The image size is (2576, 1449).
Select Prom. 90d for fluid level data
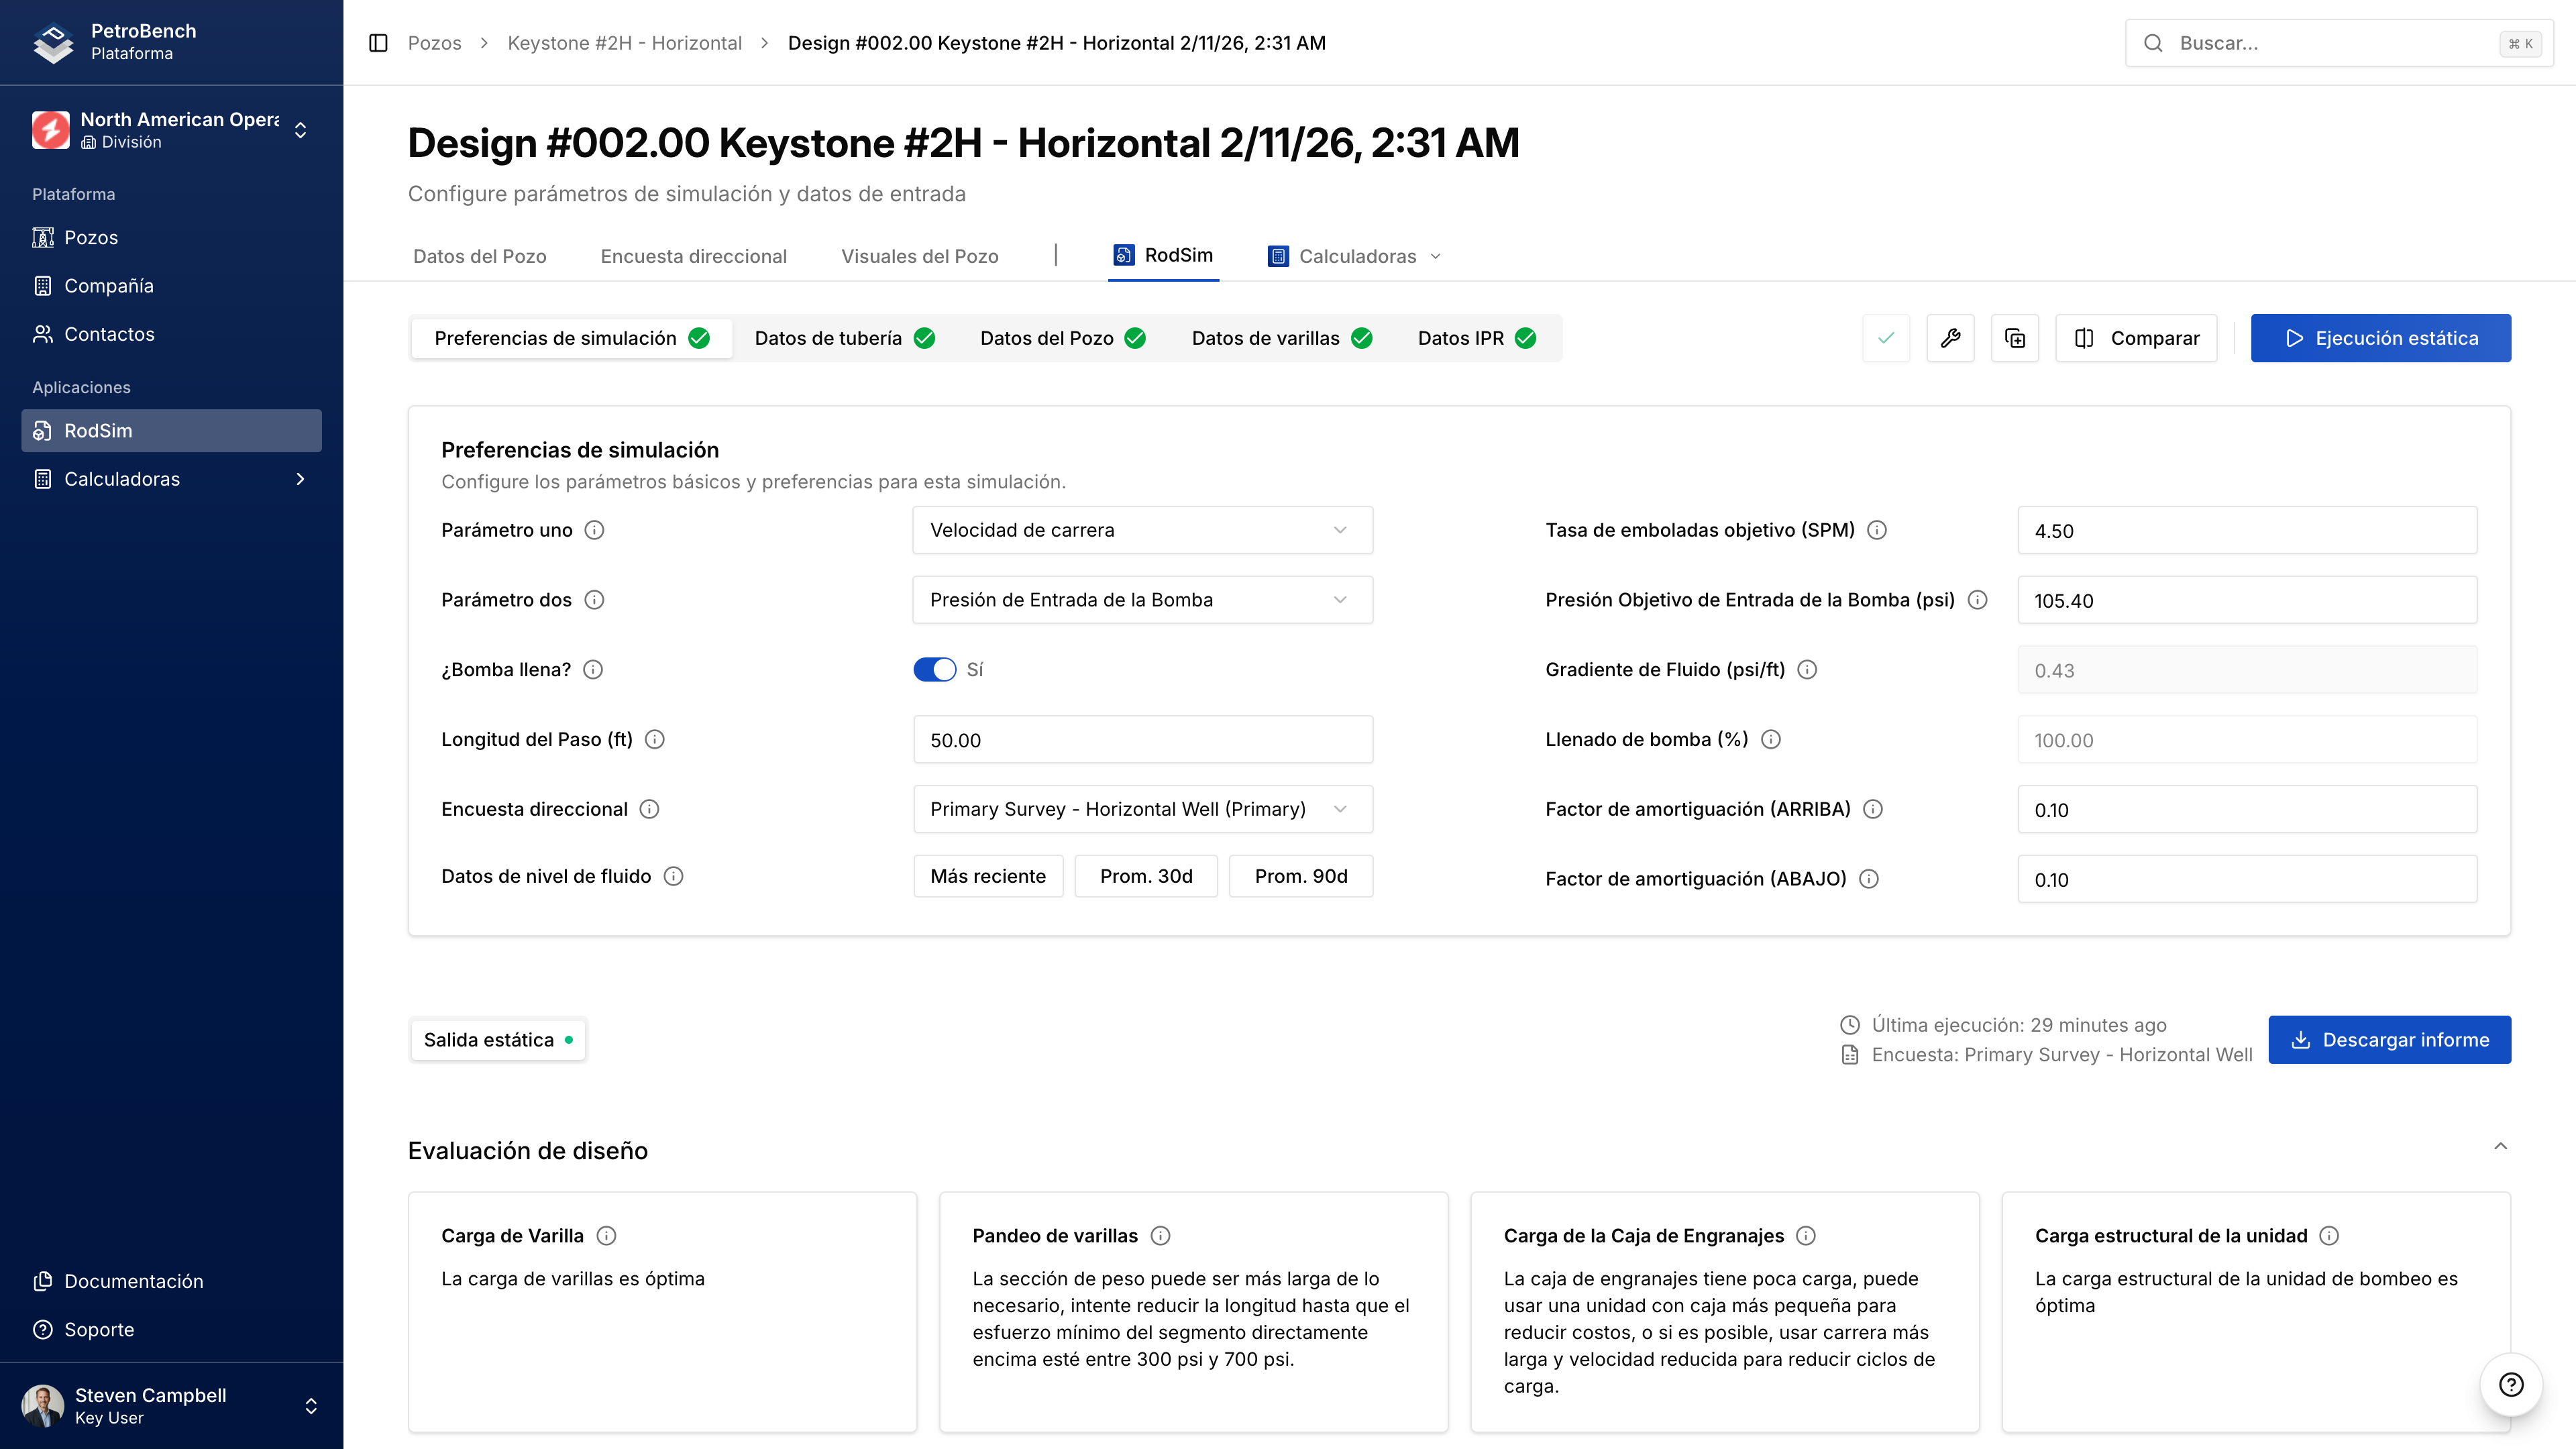click(1300, 876)
